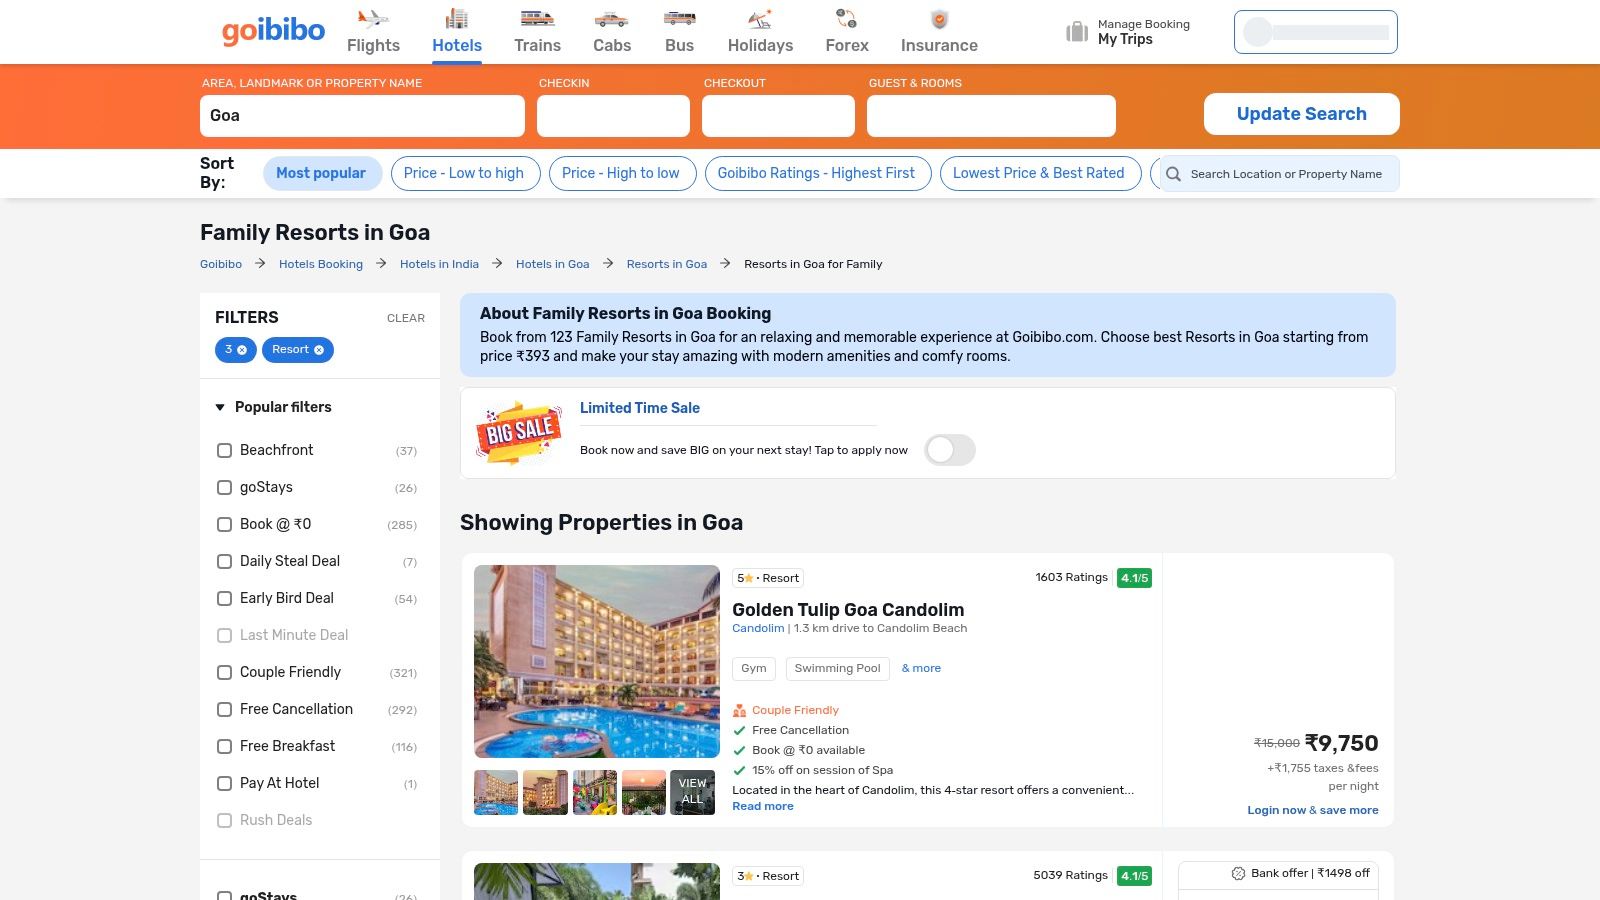Click the Candolim location link

[758, 628]
